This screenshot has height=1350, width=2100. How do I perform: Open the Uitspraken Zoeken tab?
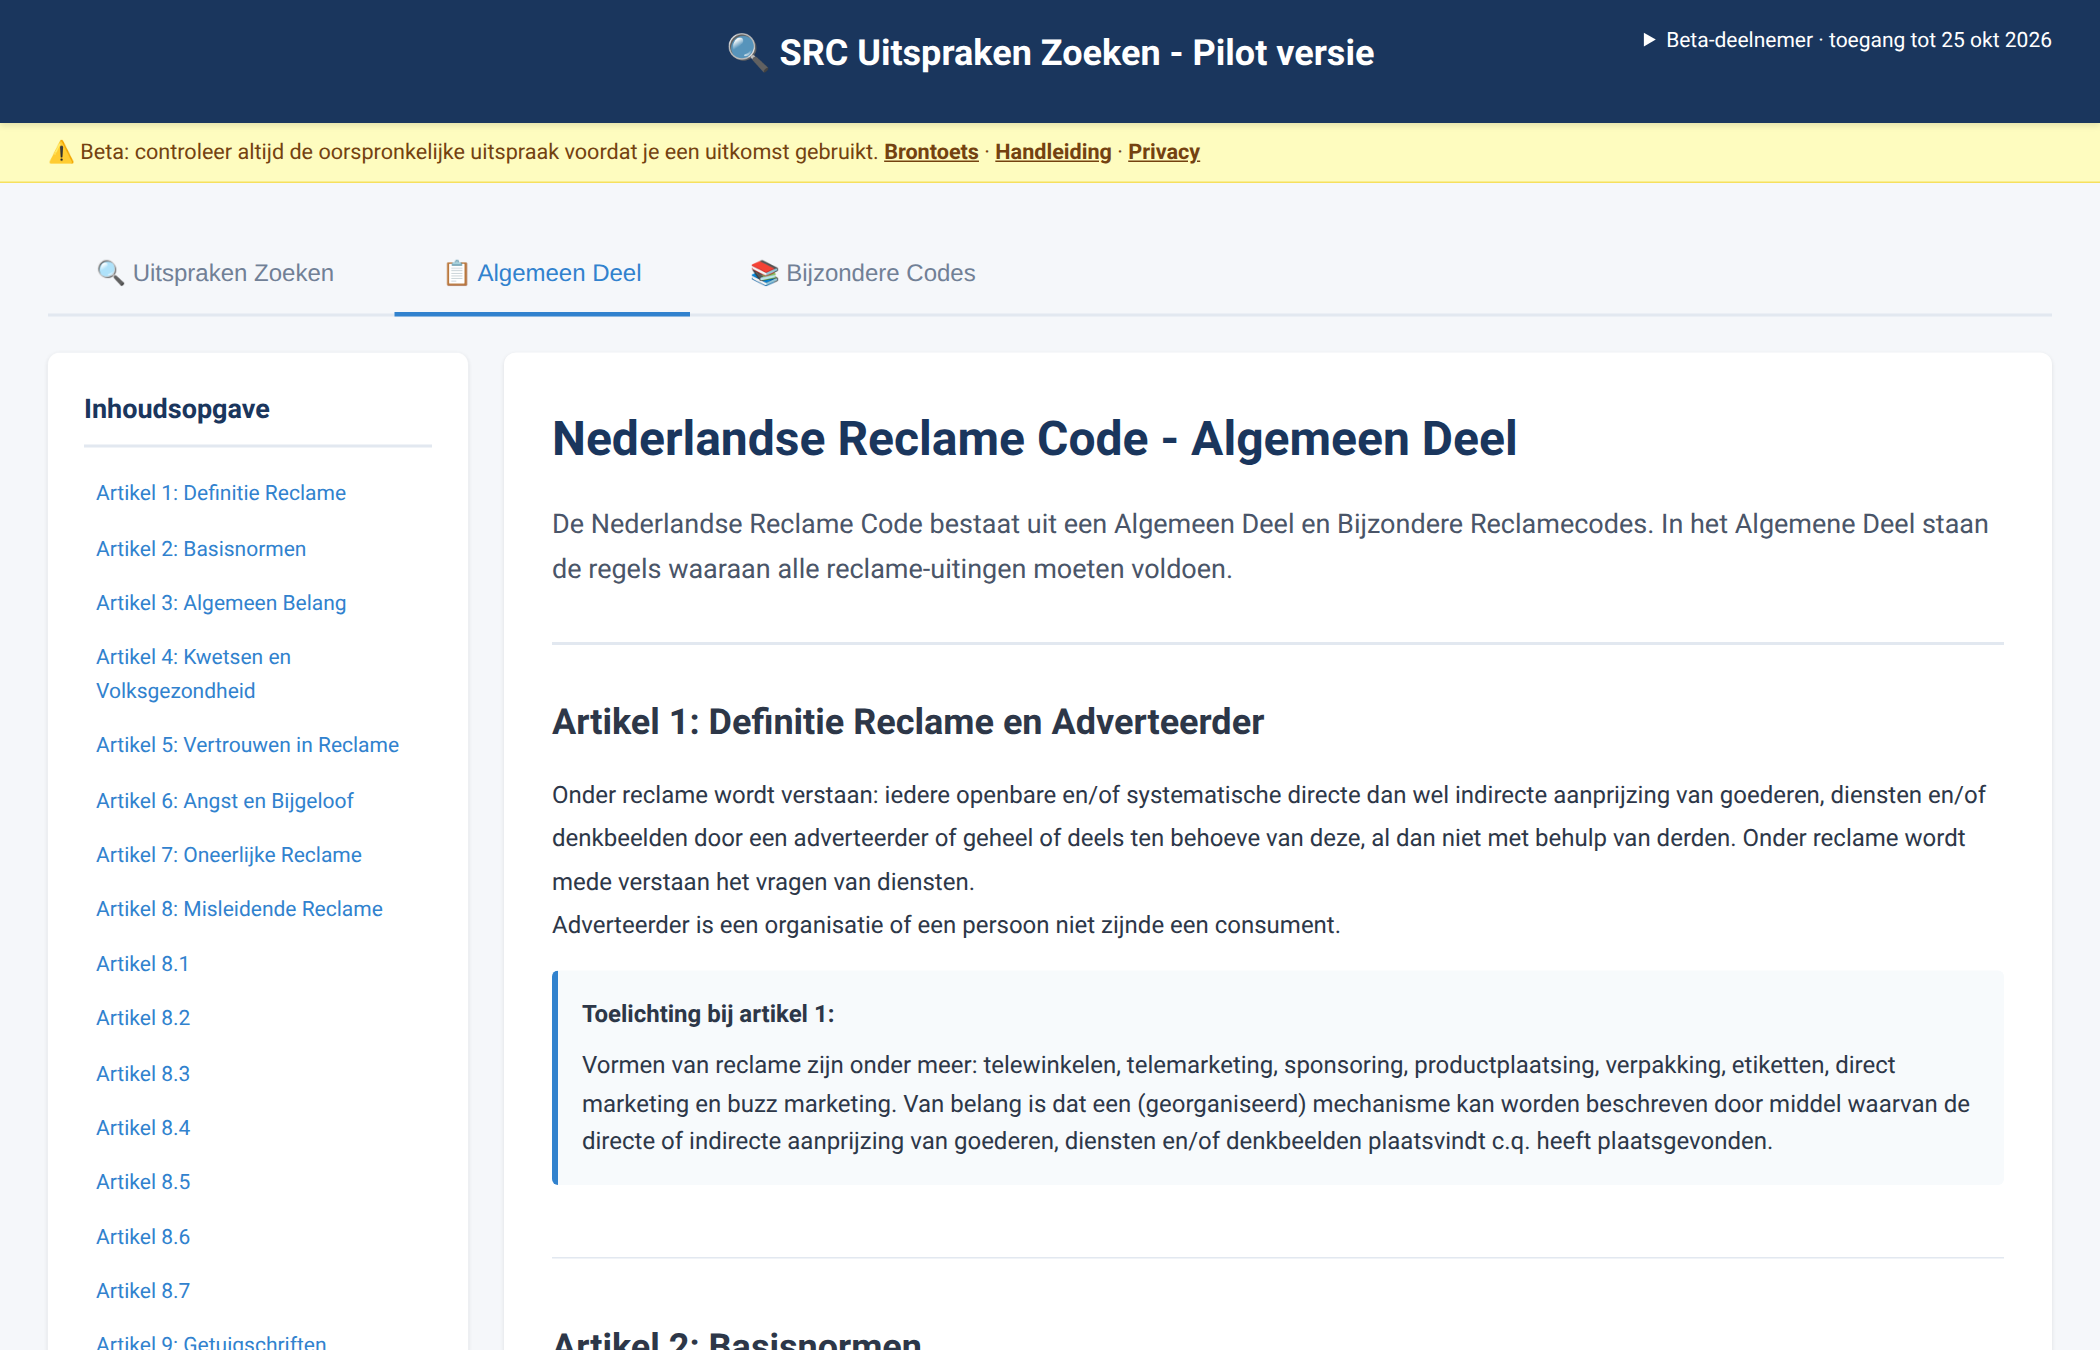point(215,273)
